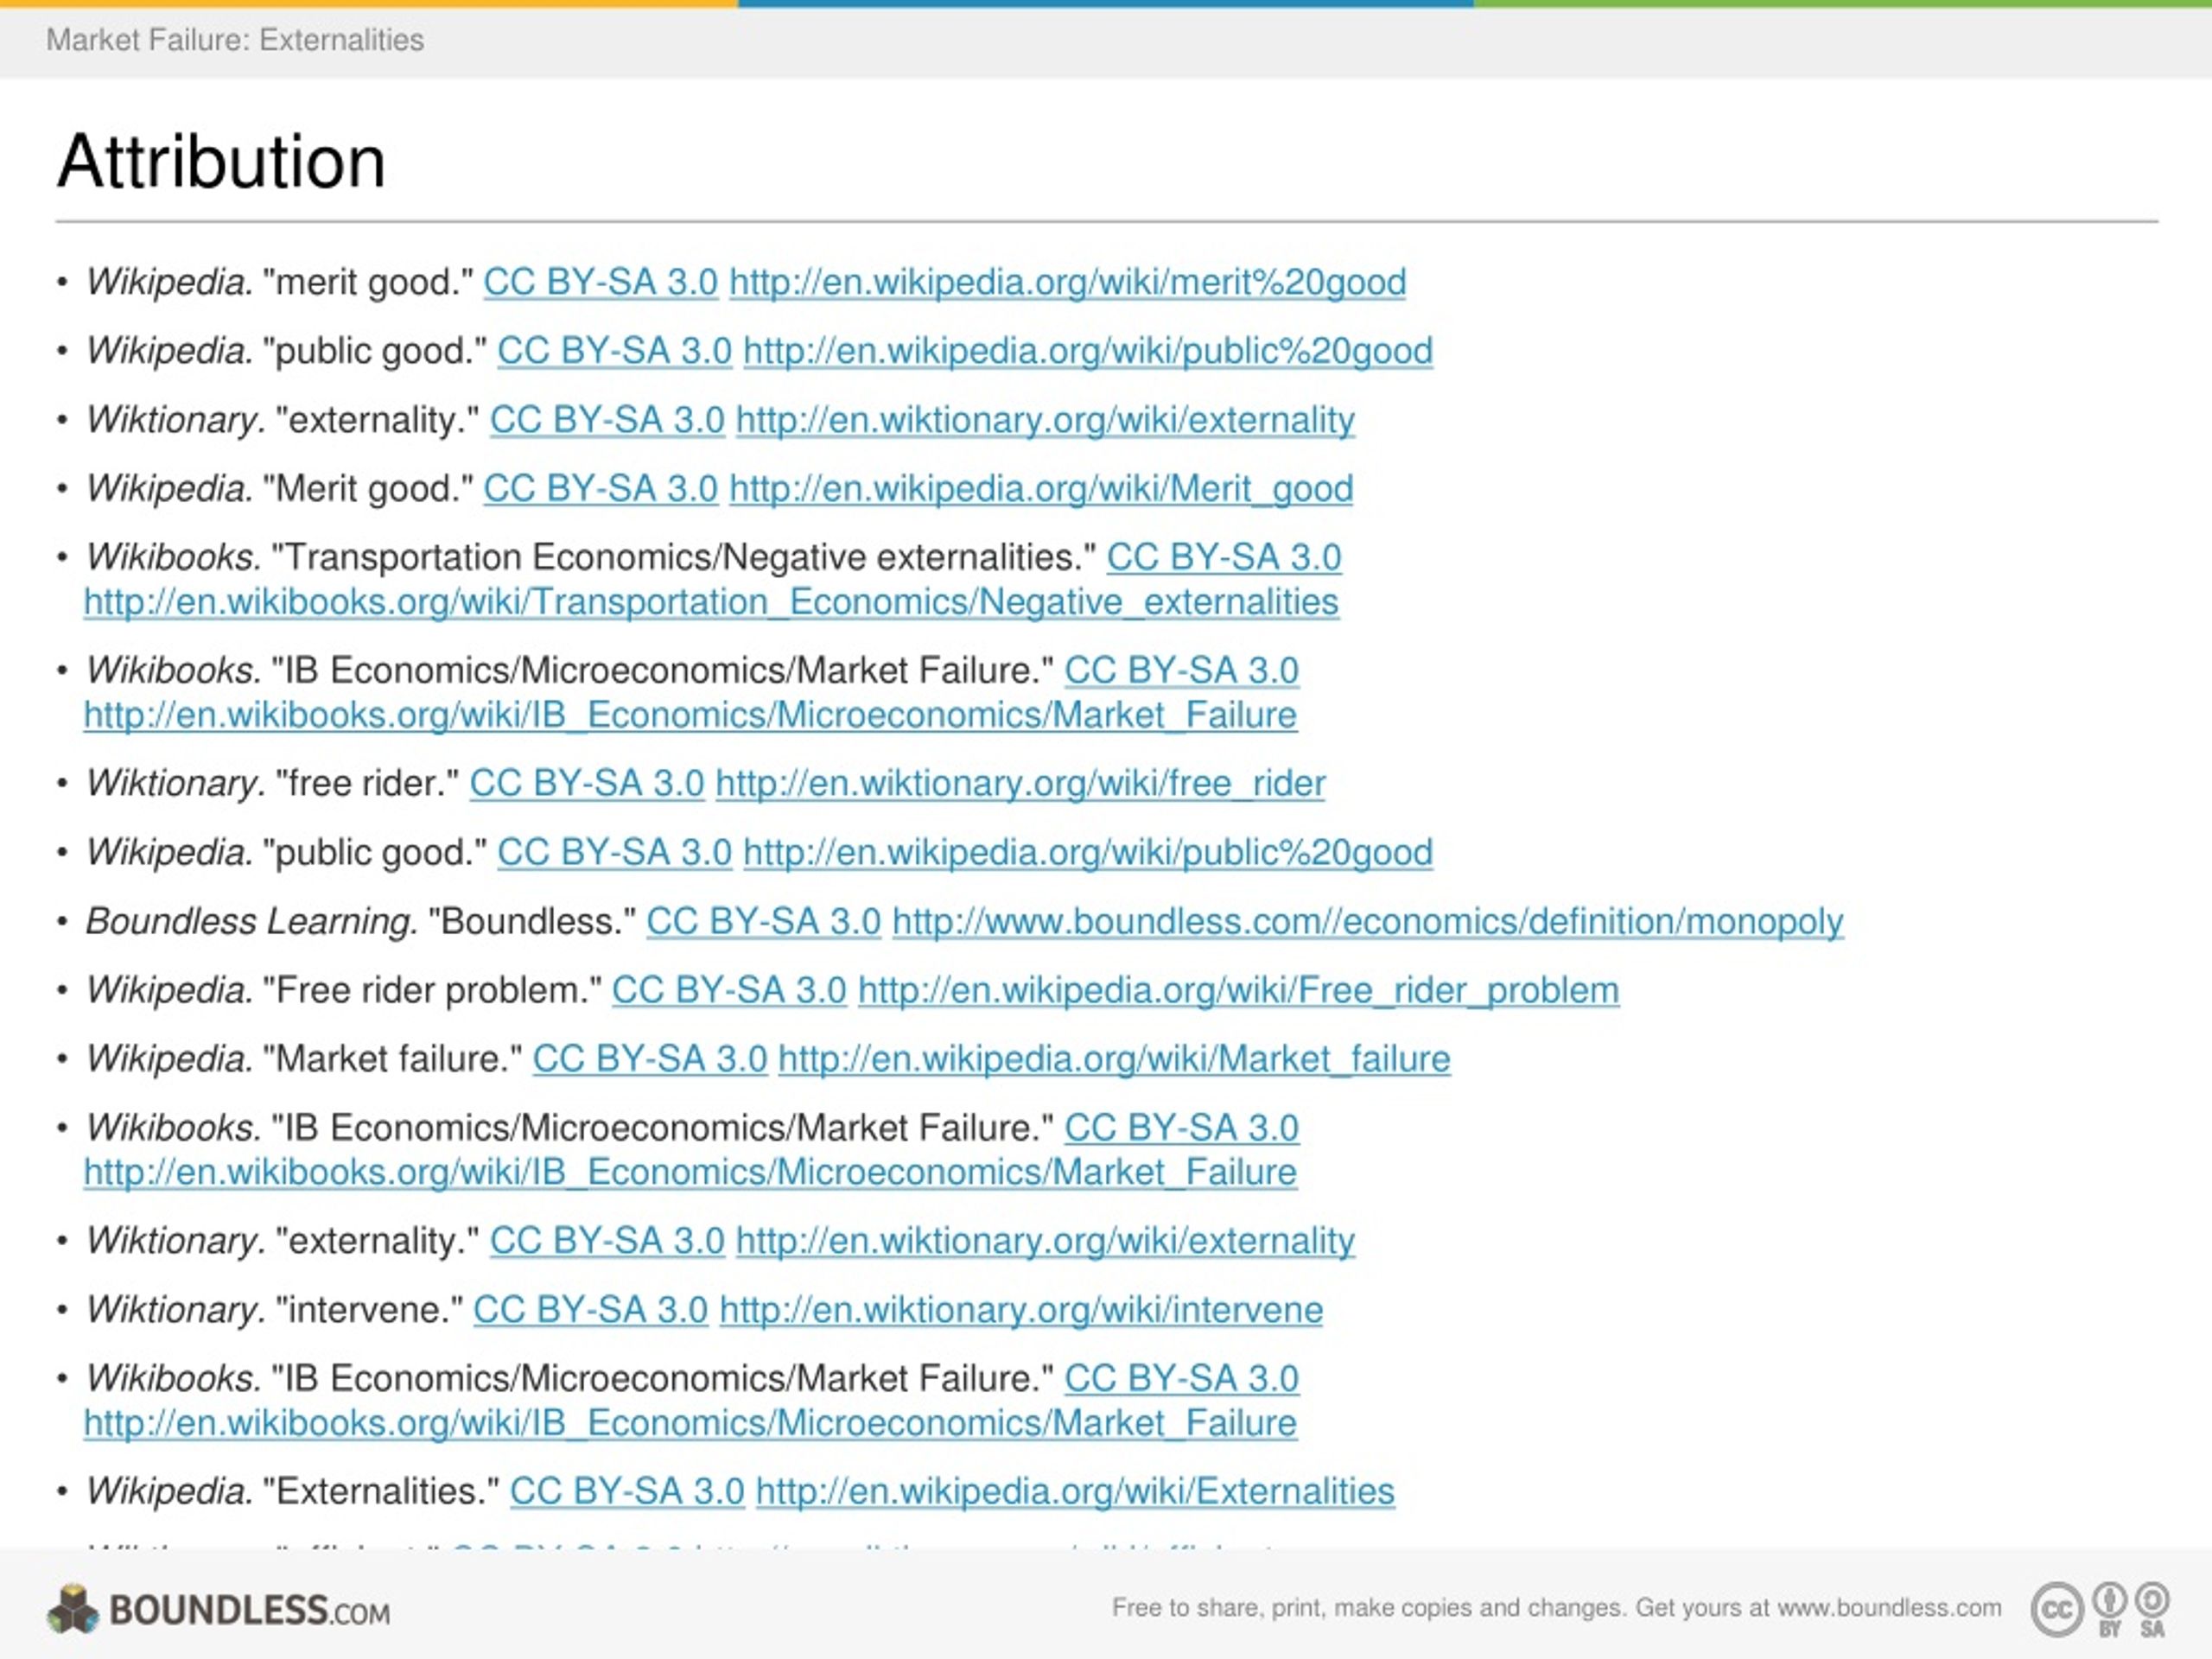This screenshot has width=2212, height=1659.
Task: Click the "Market Failure: Externalities" header text
Action: click(235, 40)
